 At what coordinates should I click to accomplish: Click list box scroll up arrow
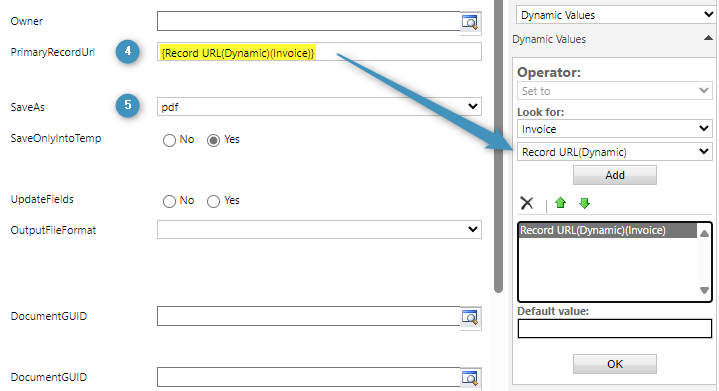tap(704, 233)
